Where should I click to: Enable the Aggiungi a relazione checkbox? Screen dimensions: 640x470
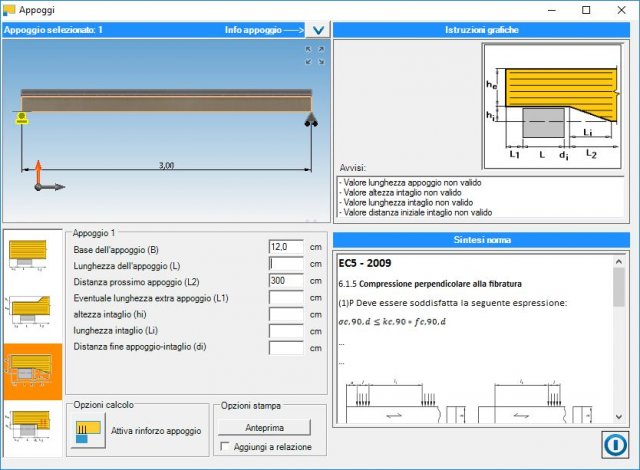[x=225, y=447]
